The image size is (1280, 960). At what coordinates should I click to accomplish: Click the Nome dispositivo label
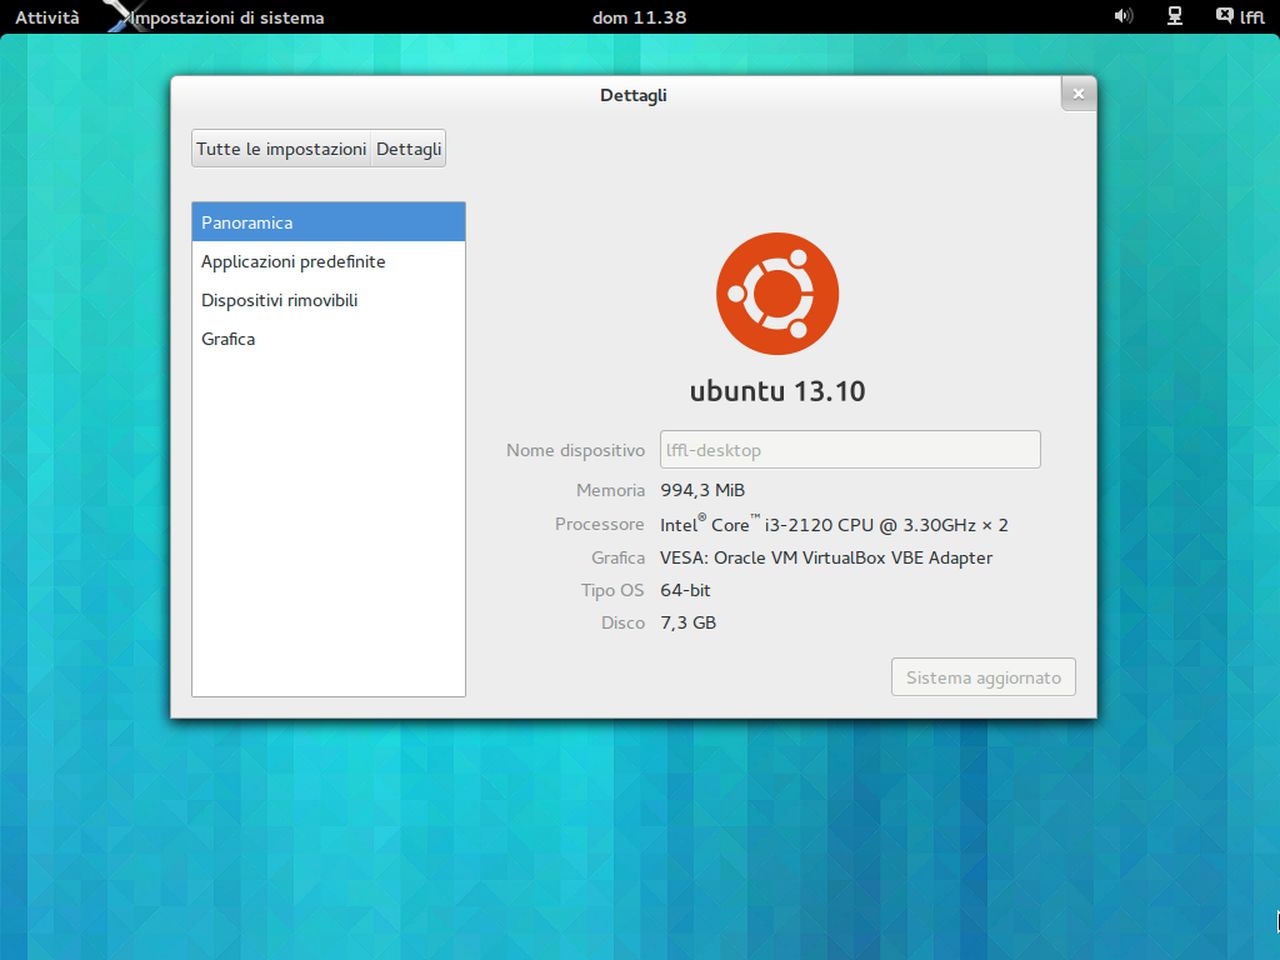point(575,450)
